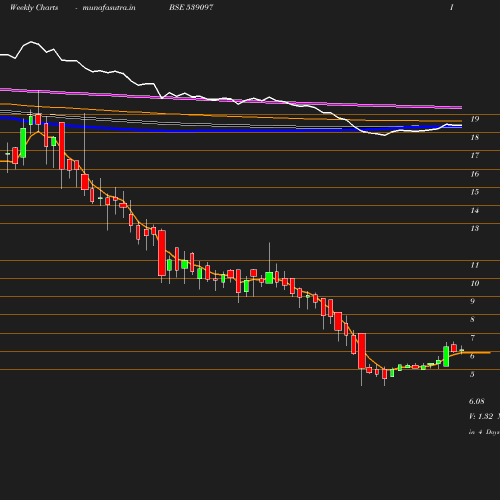Screen dimensions: 500x500
Task: Click the 'munafasutra.in' label
Action: point(109,7)
